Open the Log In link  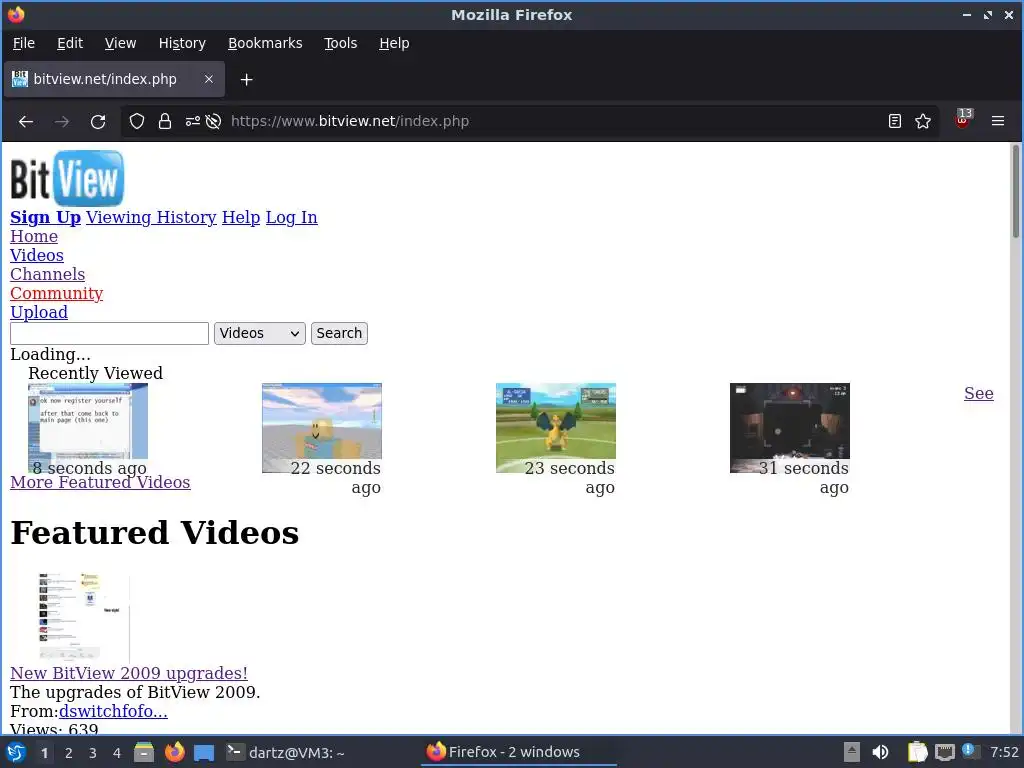pyautogui.click(x=291, y=217)
